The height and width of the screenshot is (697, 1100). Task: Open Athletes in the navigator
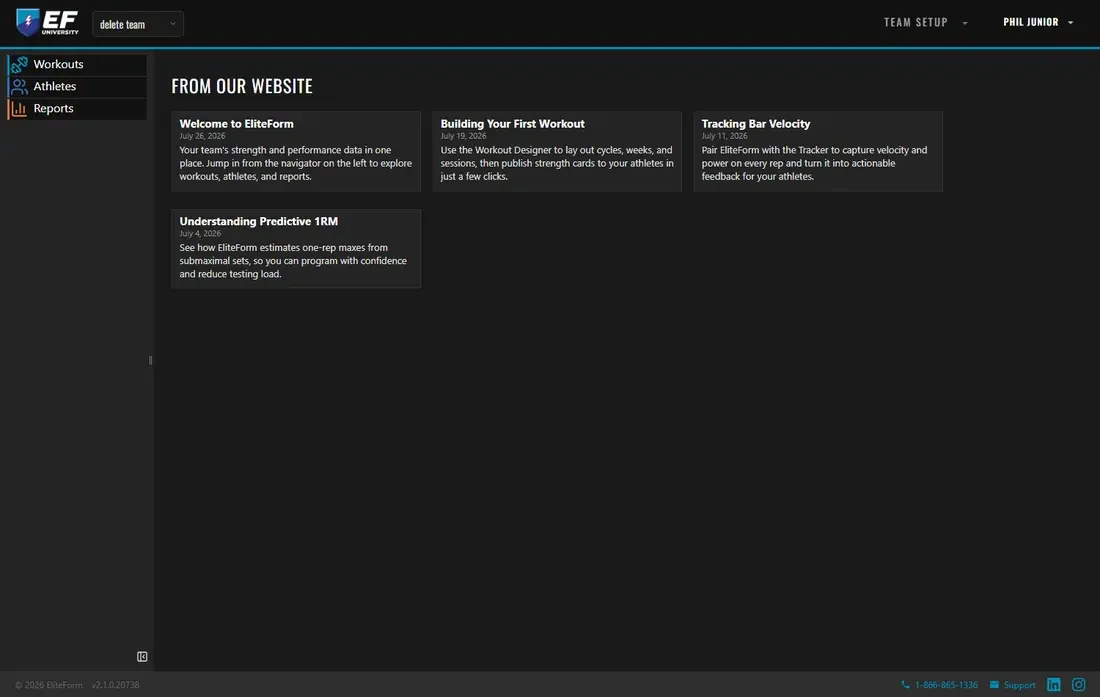(77, 86)
